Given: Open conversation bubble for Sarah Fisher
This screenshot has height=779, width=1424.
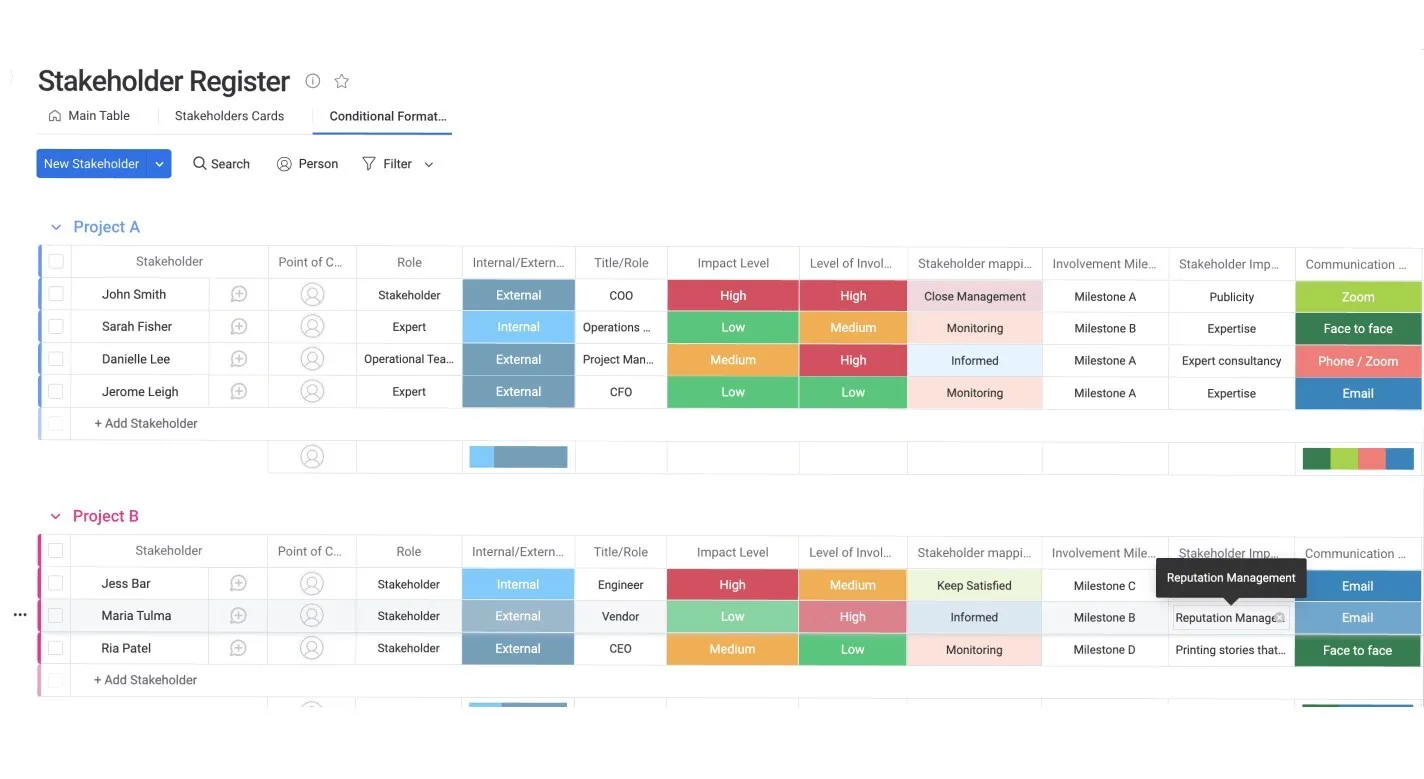Looking at the screenshot, I should [x=238, y=327].
